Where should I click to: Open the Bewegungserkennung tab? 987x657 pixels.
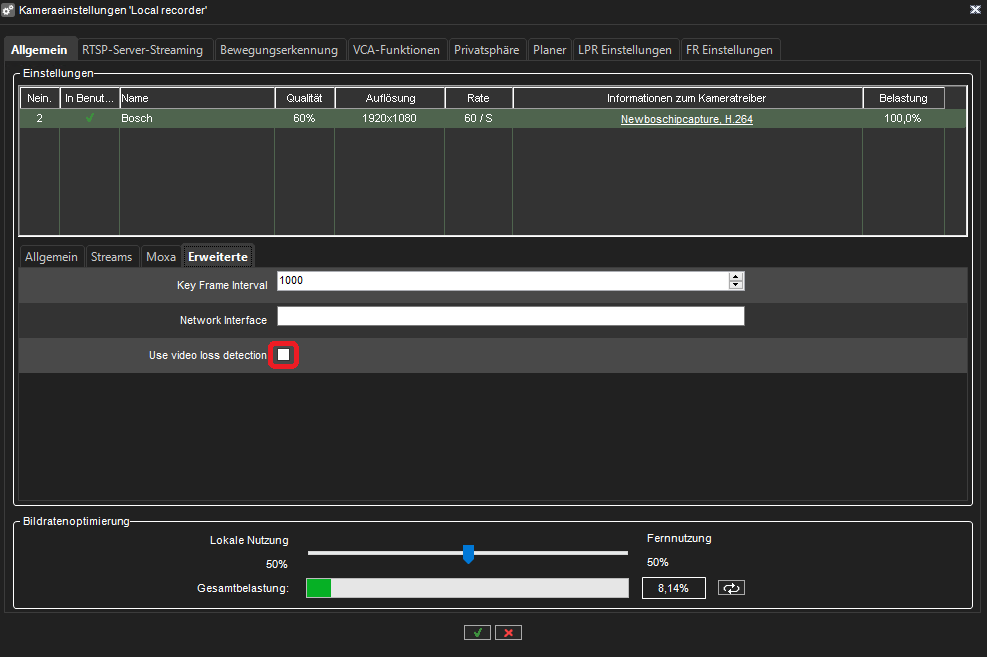pyautogui.click(x=279, y=50)
